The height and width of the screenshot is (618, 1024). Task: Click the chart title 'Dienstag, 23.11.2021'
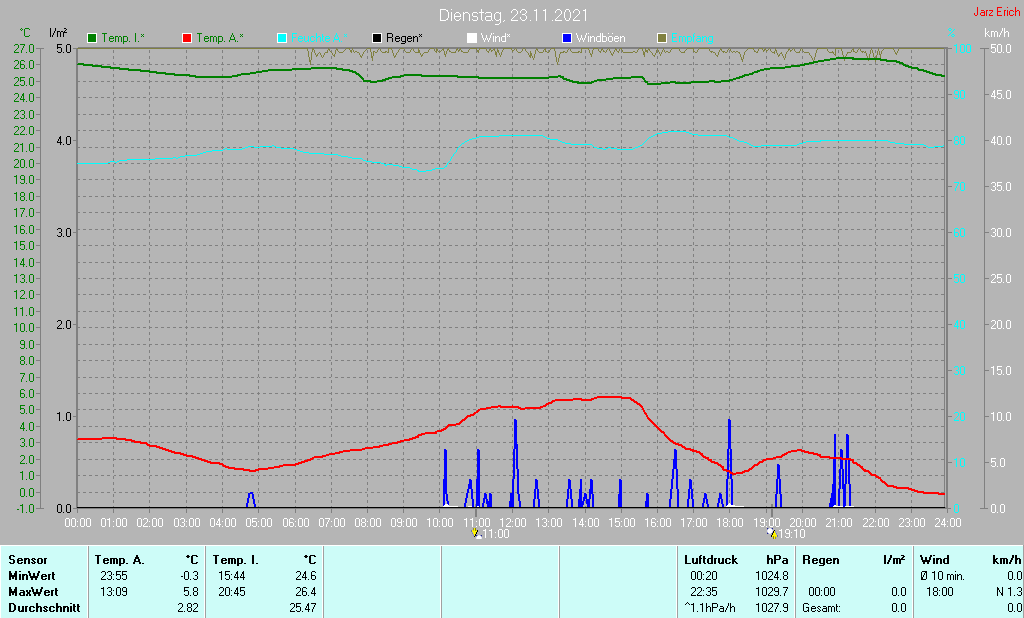point(513,15)
